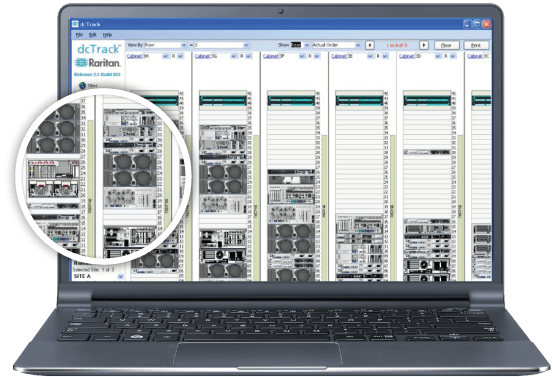Click the Release 2.1 Build text
This screenshot has height=377, width=553.
[97, 74]
